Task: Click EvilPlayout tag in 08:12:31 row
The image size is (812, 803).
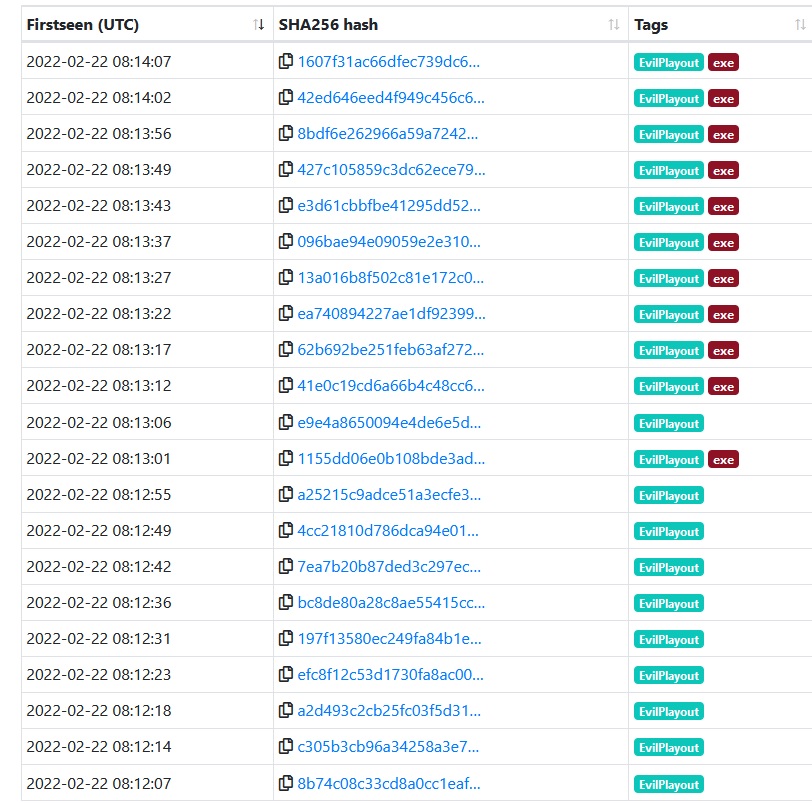Action: [669, 639]
